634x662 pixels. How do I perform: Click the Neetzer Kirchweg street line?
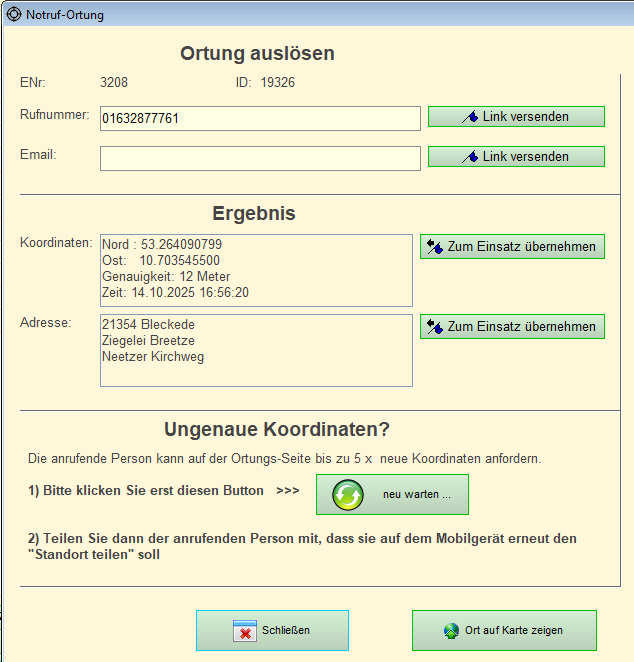(x=153, y=357)
